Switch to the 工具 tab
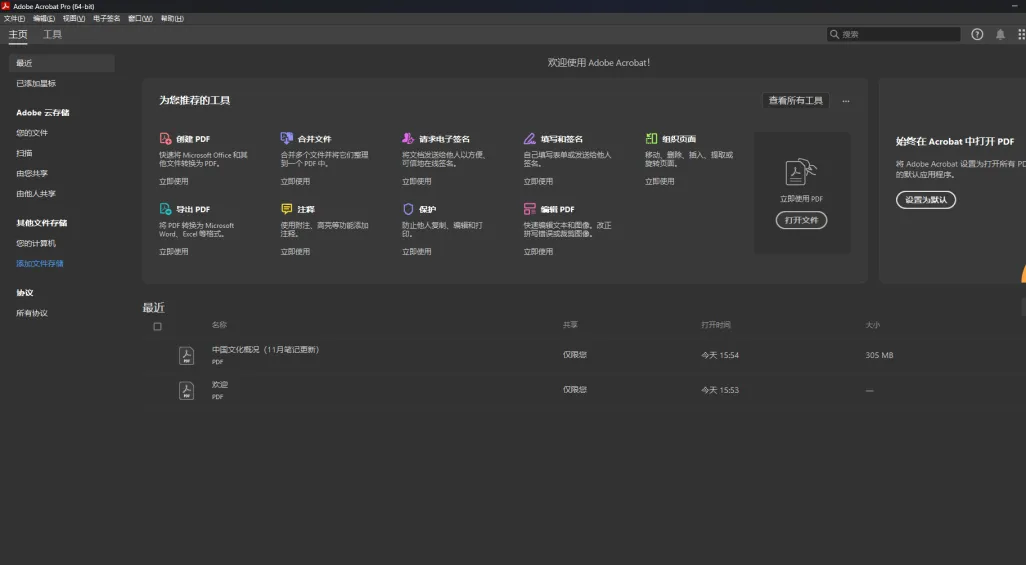This screenshot has width=1026, height=565. tap(52, 35)
